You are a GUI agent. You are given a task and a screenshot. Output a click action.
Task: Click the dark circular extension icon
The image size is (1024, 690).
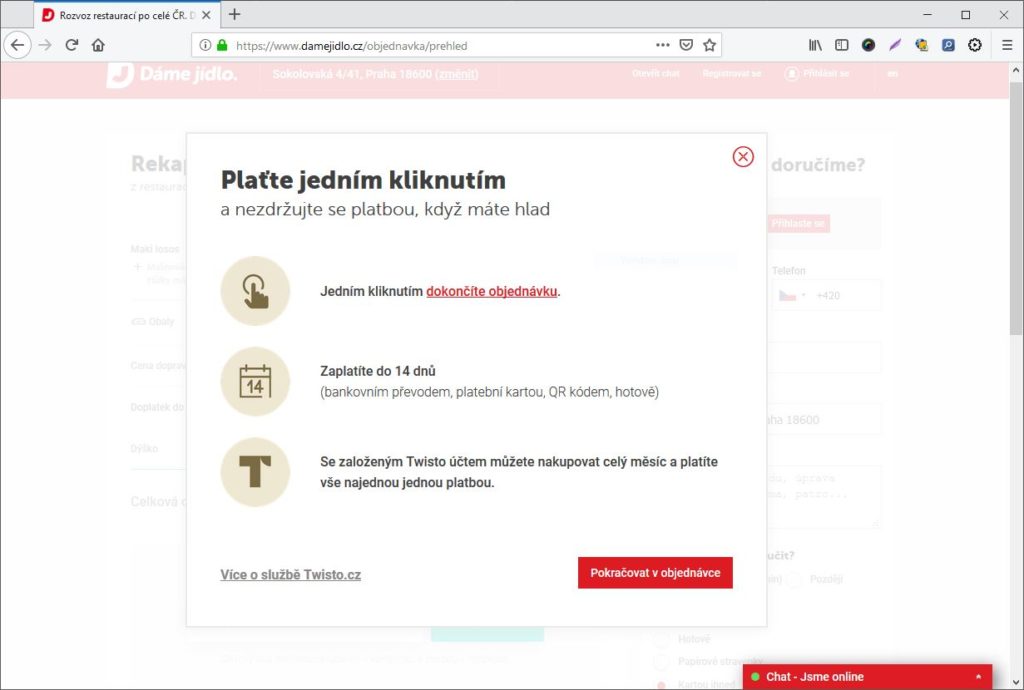(869, 45)
